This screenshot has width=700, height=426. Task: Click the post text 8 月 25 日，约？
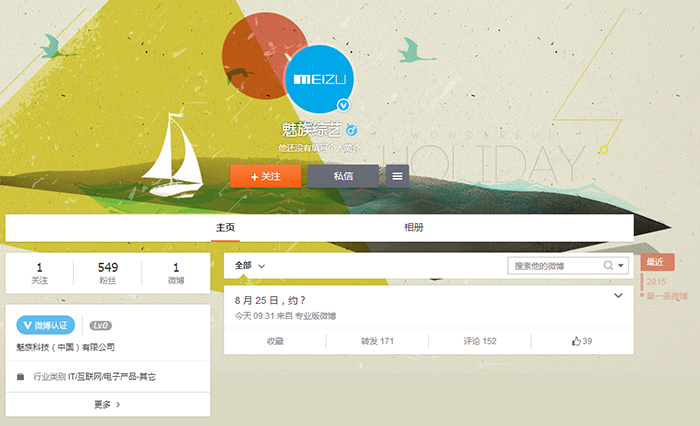[270, 301]
